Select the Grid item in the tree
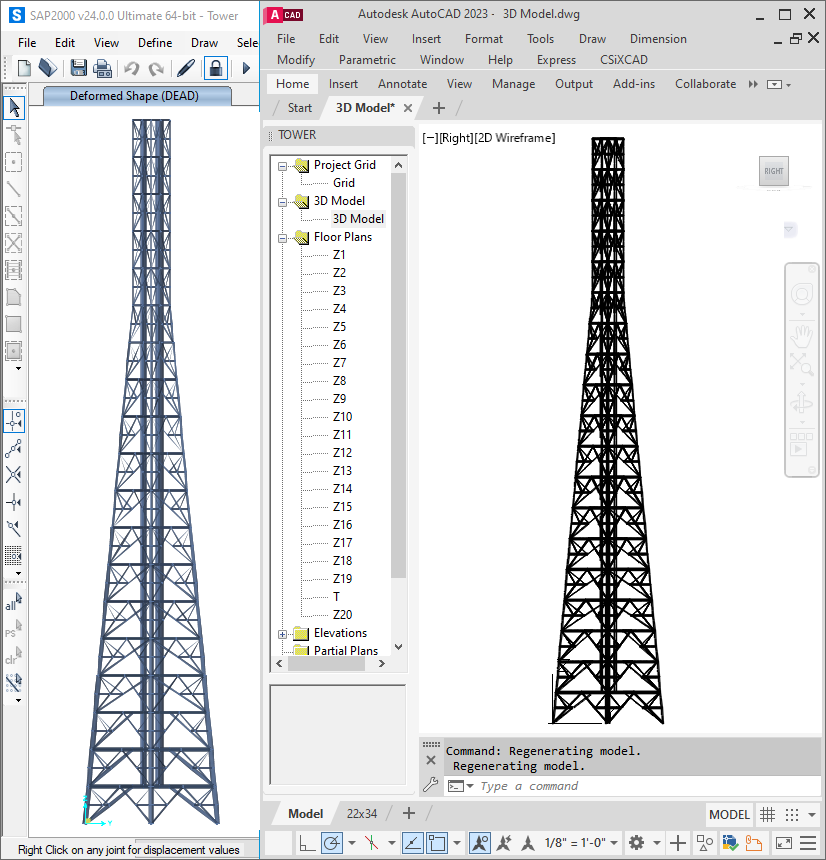 [x=343, y=183]
